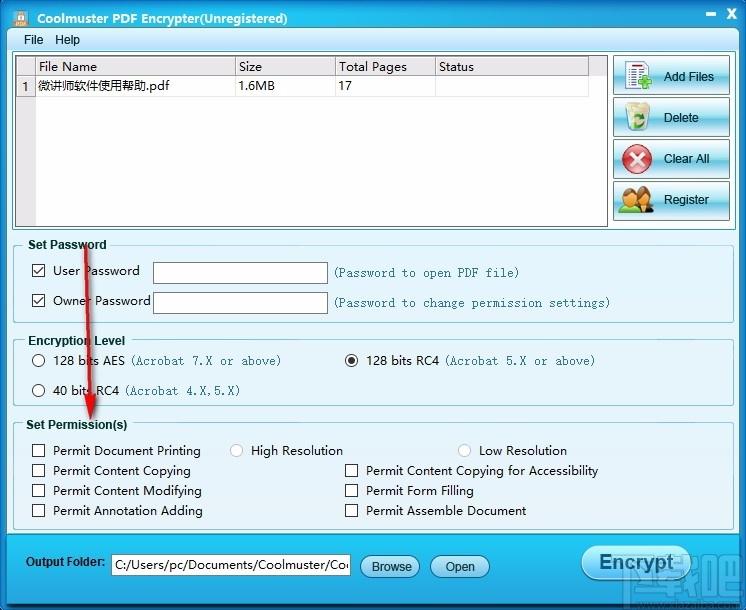Check Permit Assemble Document
Screen dimensions: 746x610
coord(351,511)
